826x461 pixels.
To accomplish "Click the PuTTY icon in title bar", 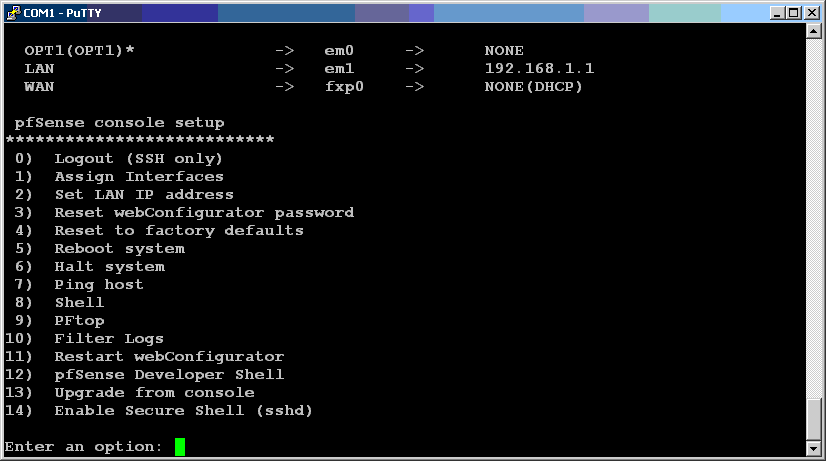I will pos(13,13).
